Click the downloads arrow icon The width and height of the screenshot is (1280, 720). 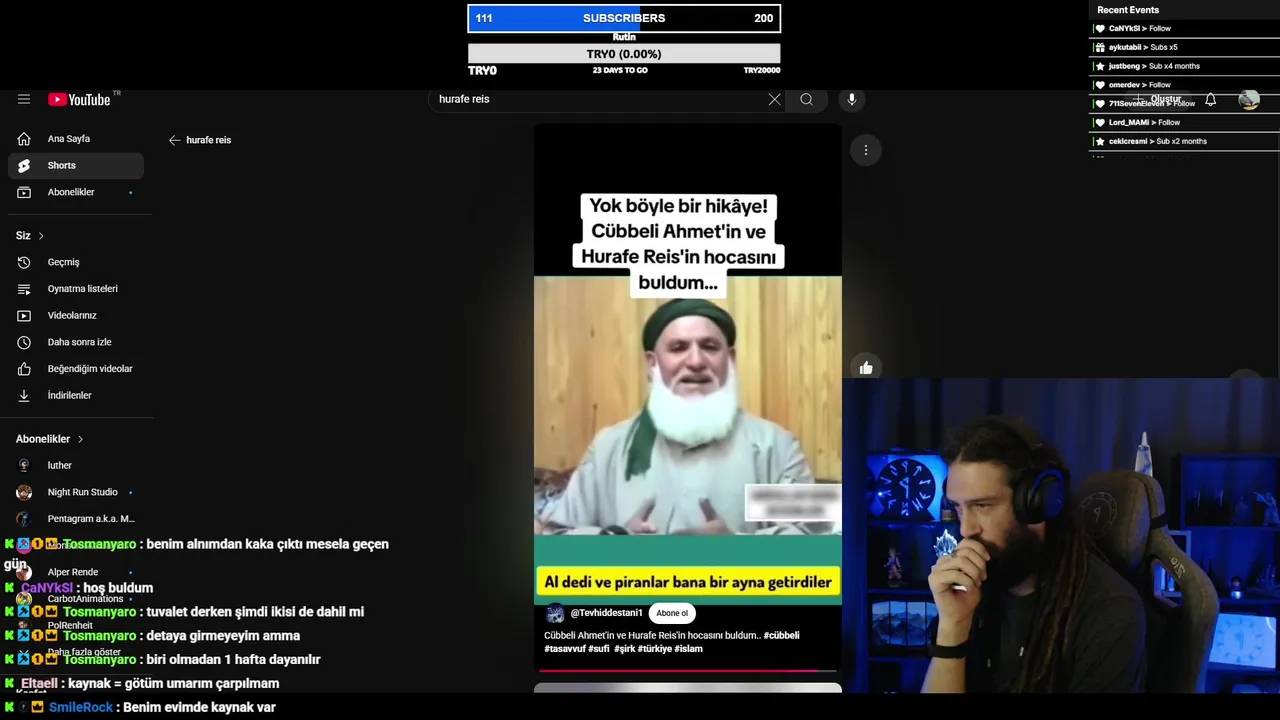24,395
